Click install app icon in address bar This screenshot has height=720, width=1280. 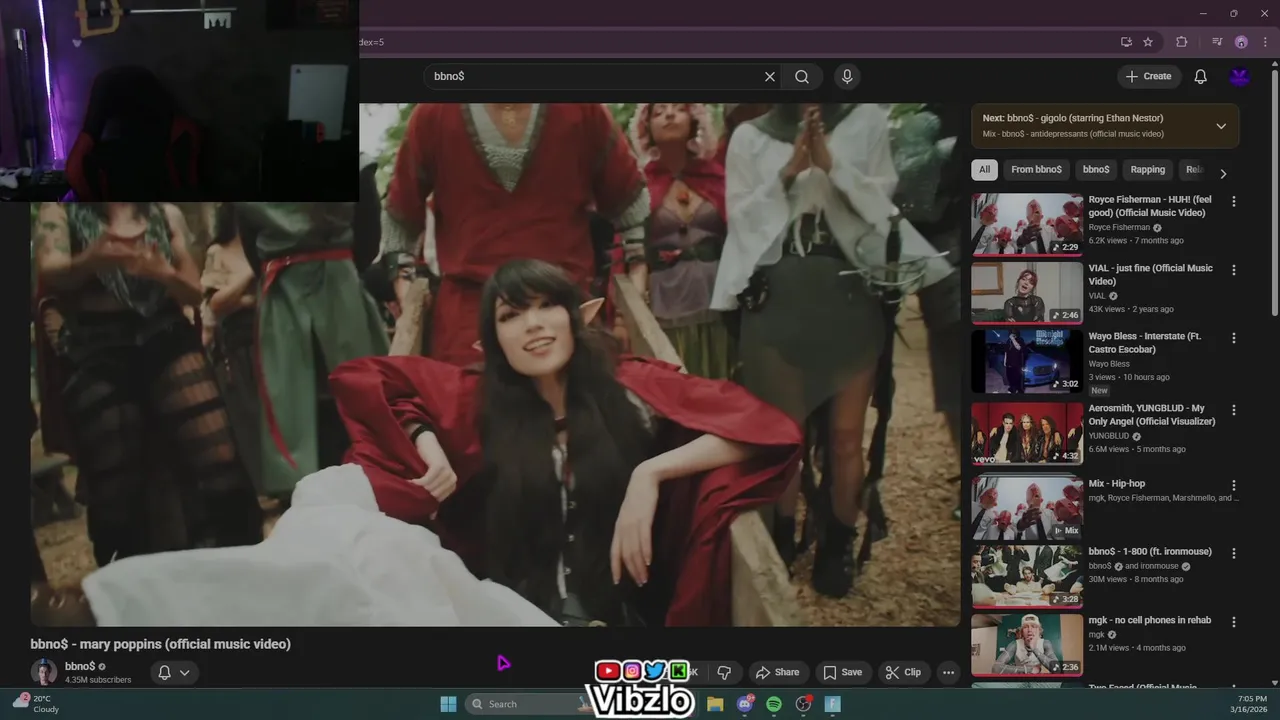1126,42
